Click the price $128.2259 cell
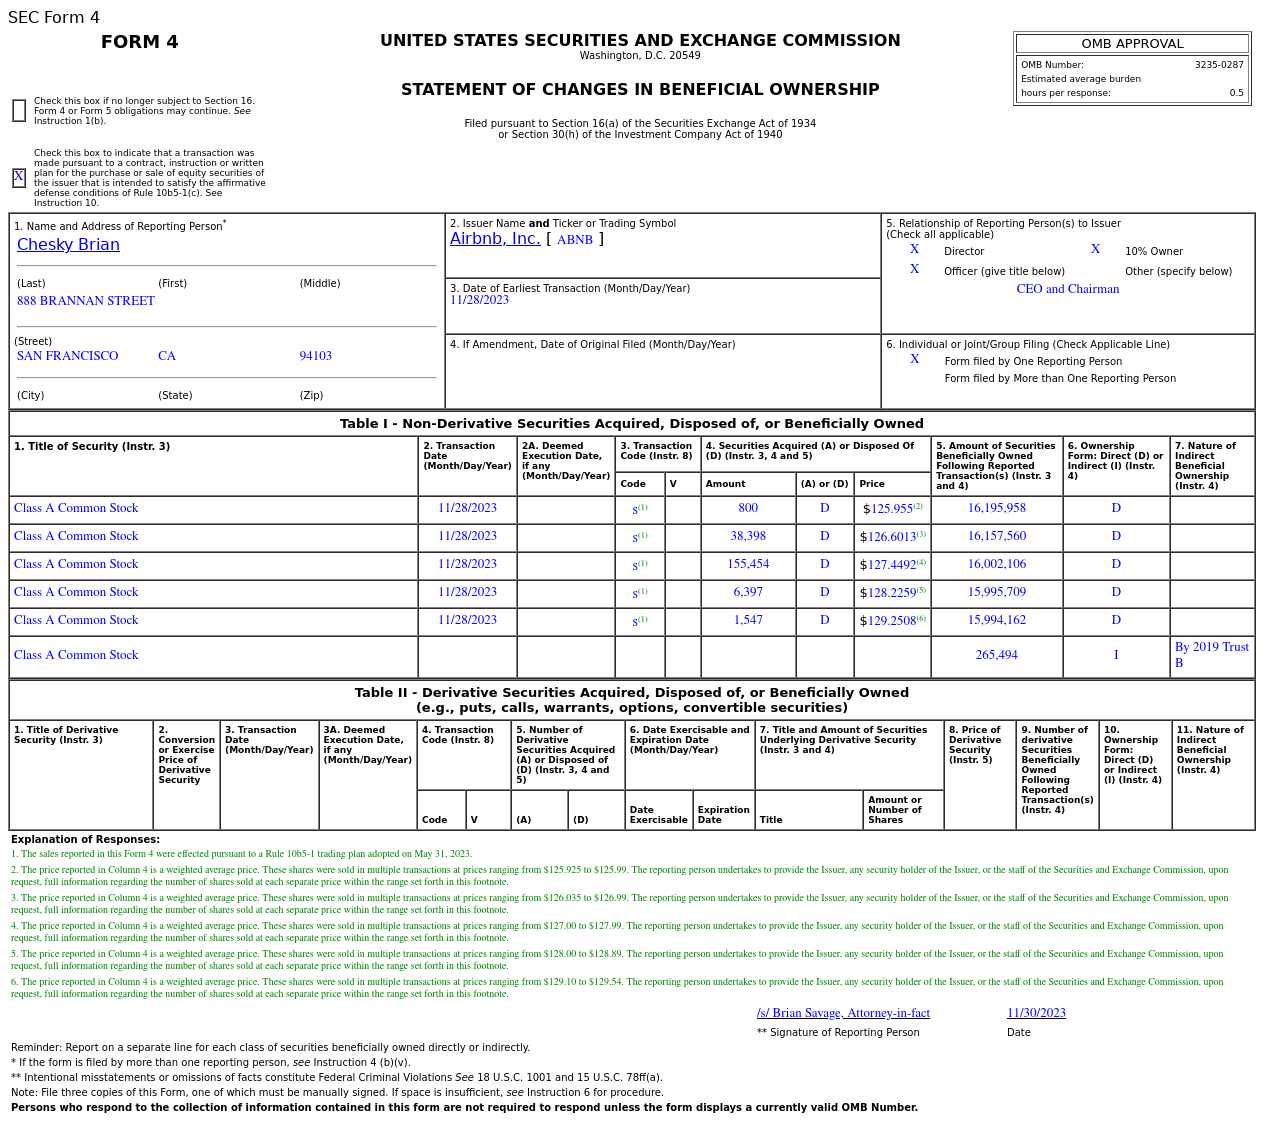Screen dimensions: 1264x1138 click(x=893, y=593)
